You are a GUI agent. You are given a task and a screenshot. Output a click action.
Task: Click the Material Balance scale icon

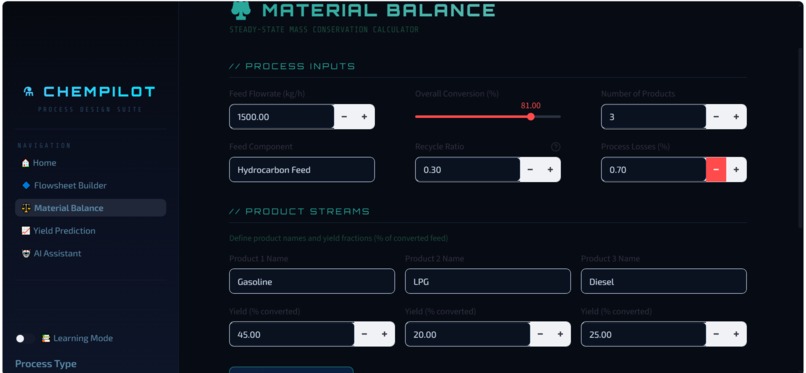coord(26,208)
